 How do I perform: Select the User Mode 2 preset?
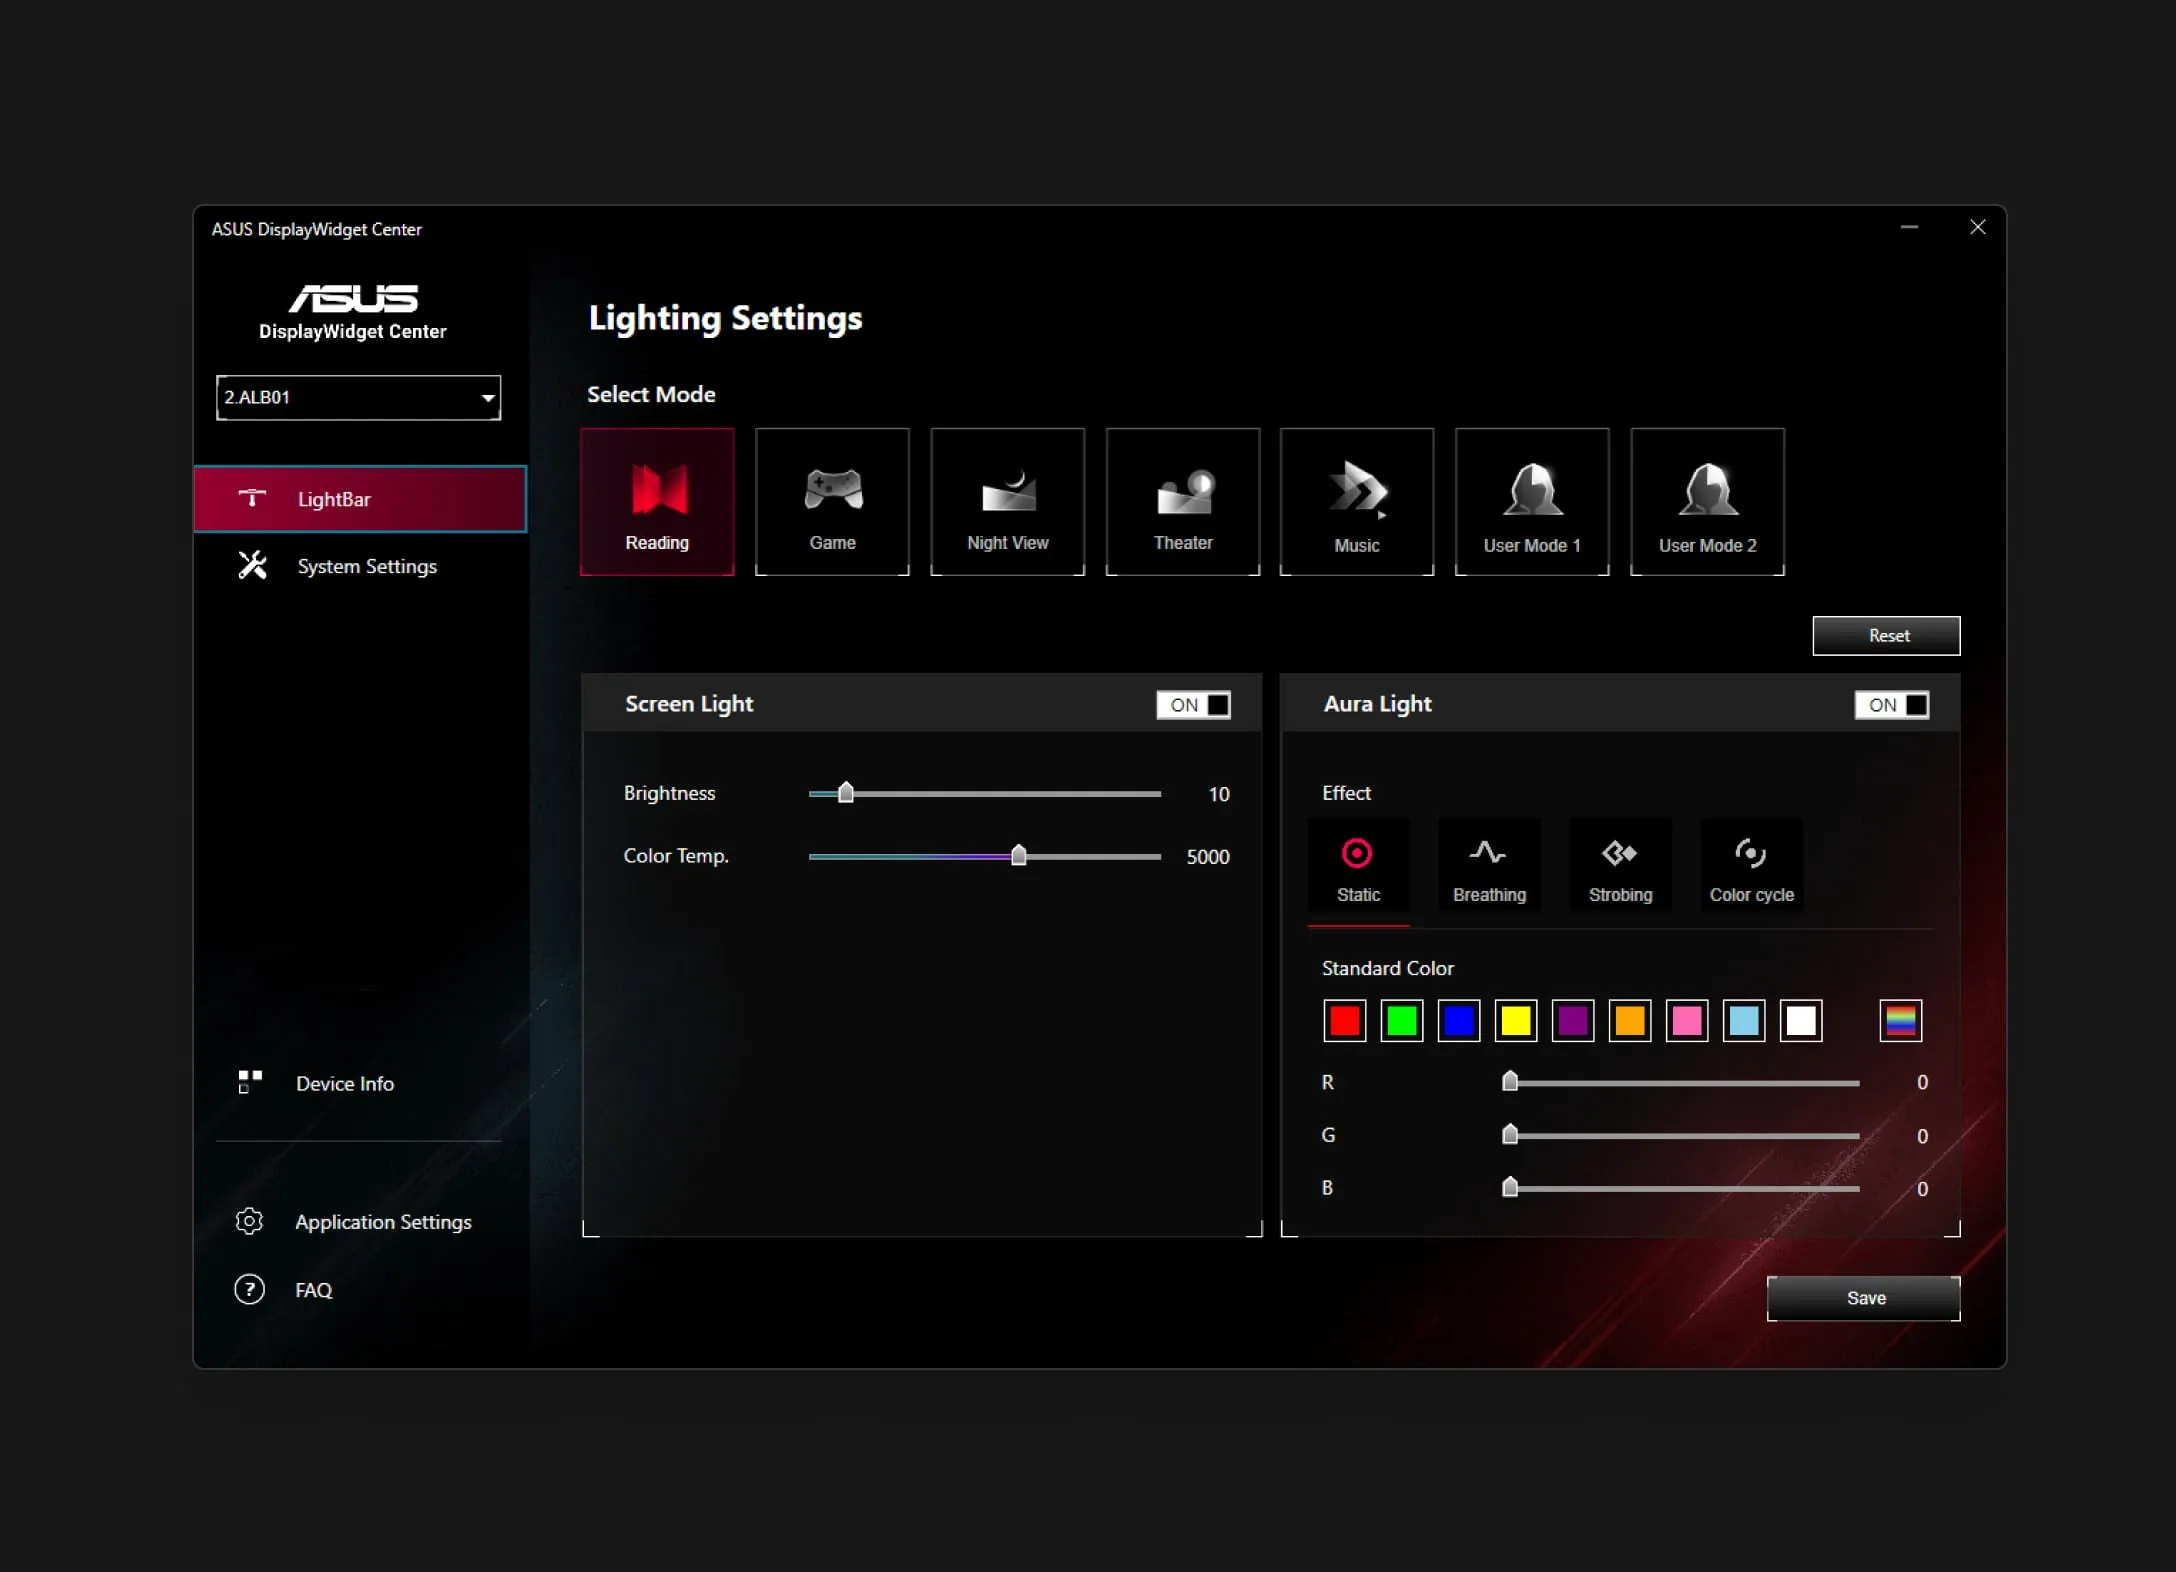point(1706,500)
